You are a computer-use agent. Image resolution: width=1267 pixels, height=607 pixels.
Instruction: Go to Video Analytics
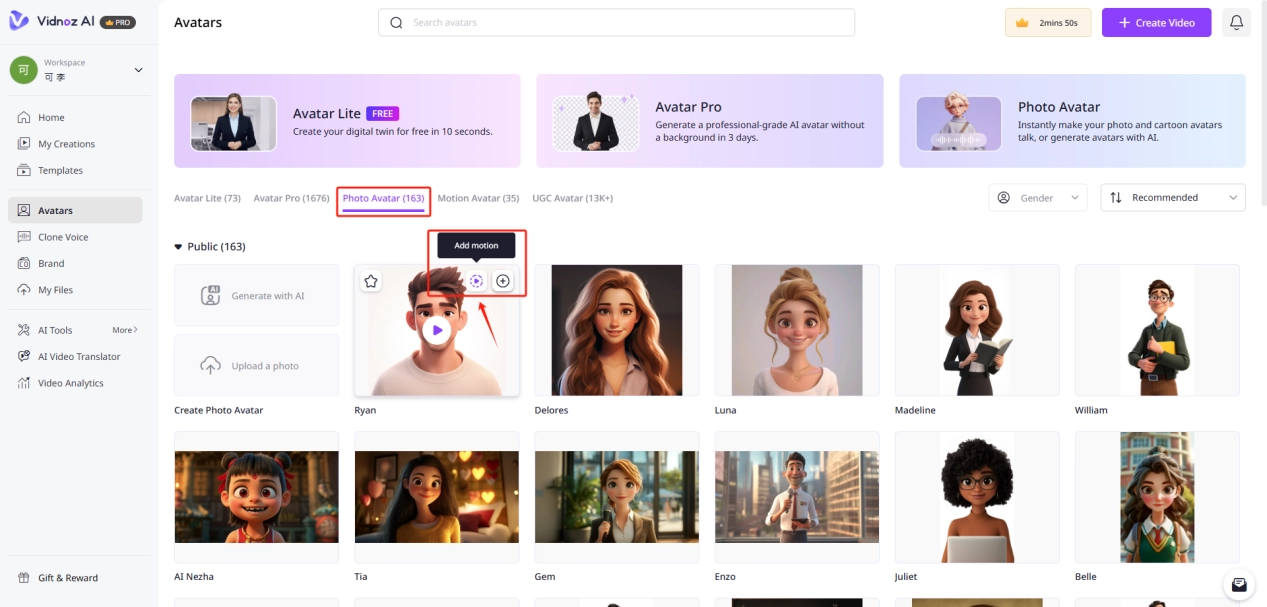pyautogui.click(x=70, y=383)
